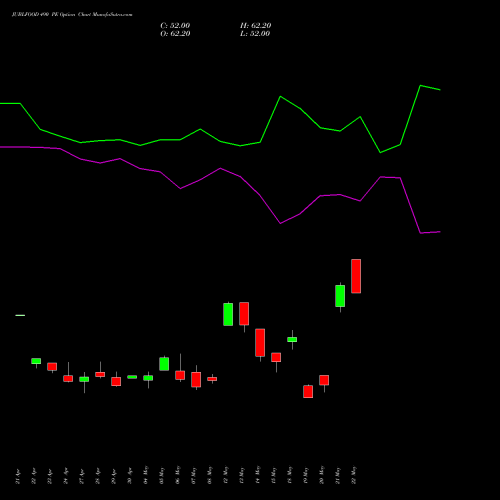The image size is (500, 500).
Task: Select the 29 Apr date label
Action: pyautogui.click(x=114, y=477)
